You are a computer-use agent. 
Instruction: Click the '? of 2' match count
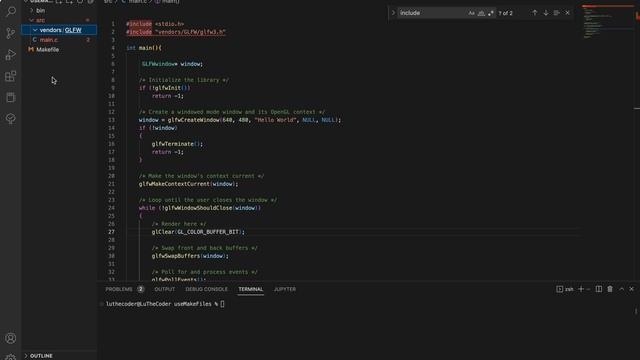tap(505, 13)
